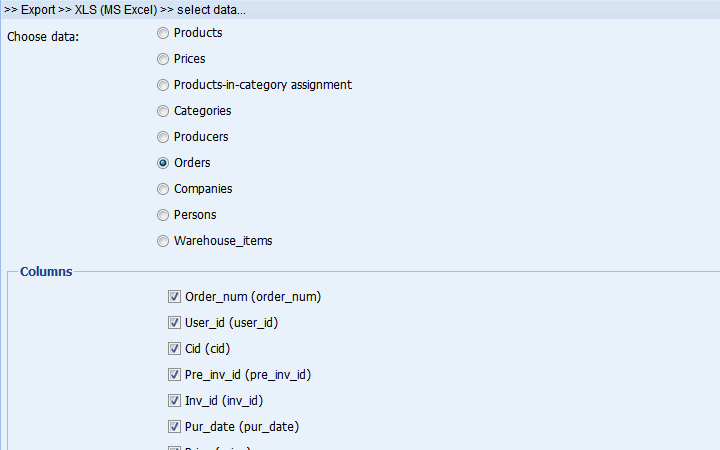Toggle the User_id column checkbox
Viewport: 720px width, 450px height.
(174, 323)
